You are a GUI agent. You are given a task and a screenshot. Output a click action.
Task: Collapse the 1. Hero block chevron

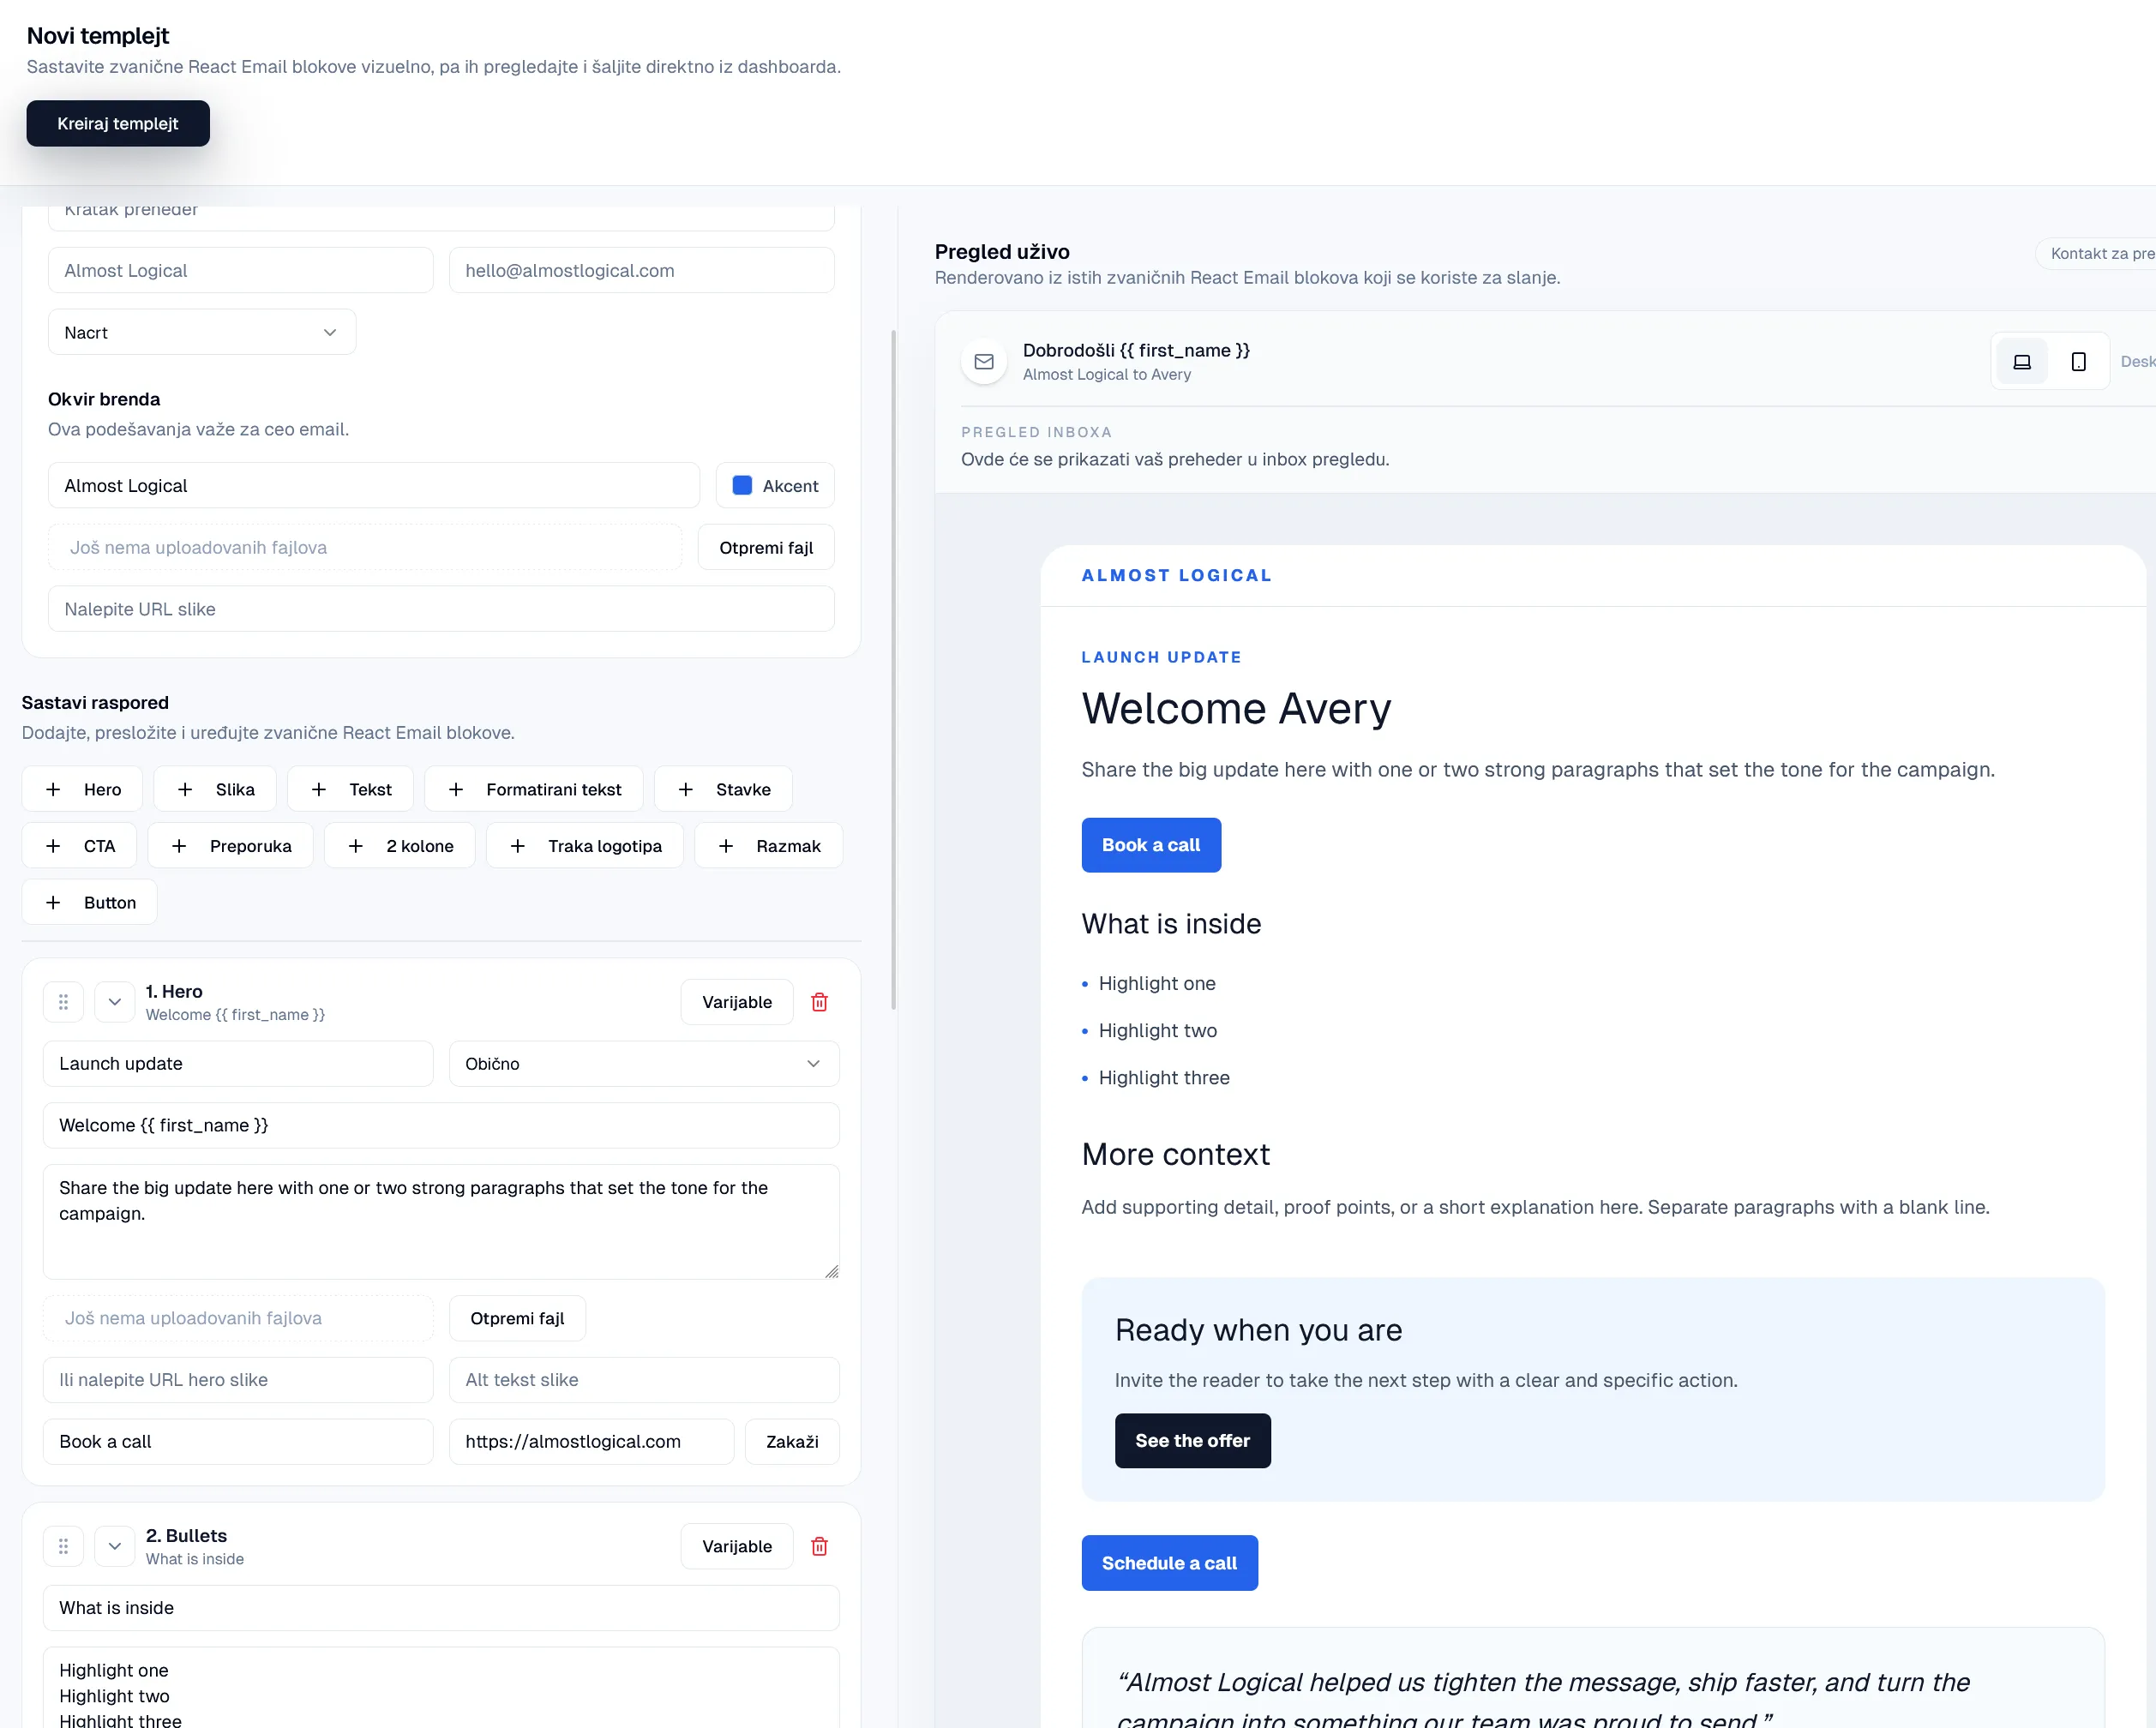coord(115,1002)
